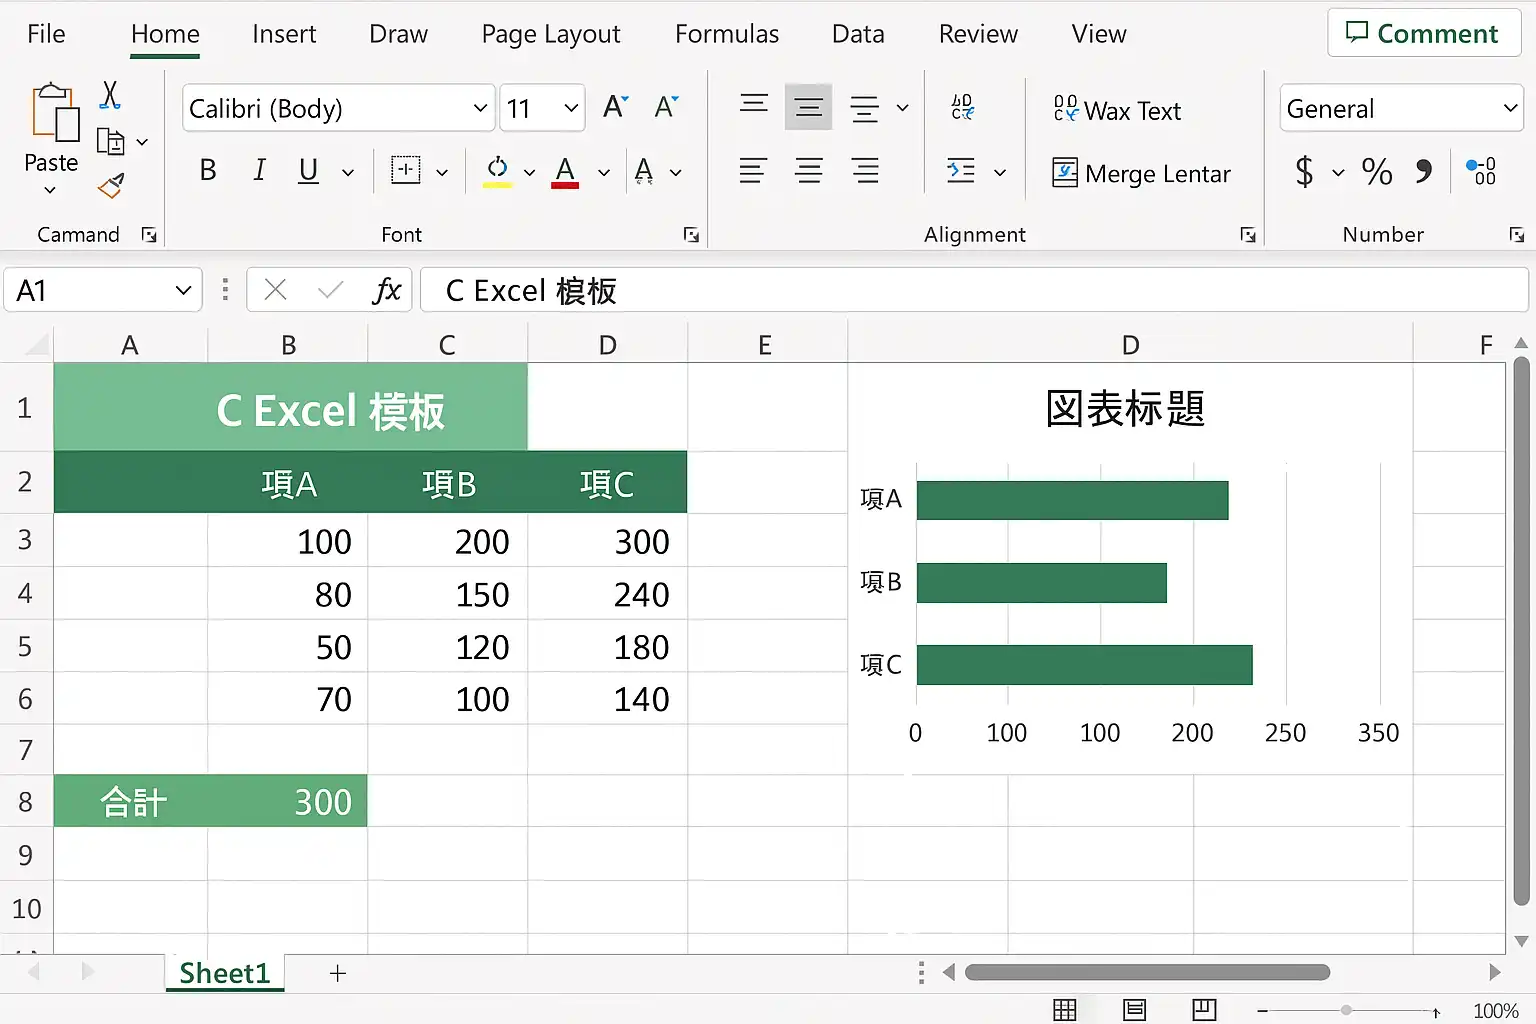Click the Percent Style icon
The image size is (1536, 1024).
coord(1377,172)
